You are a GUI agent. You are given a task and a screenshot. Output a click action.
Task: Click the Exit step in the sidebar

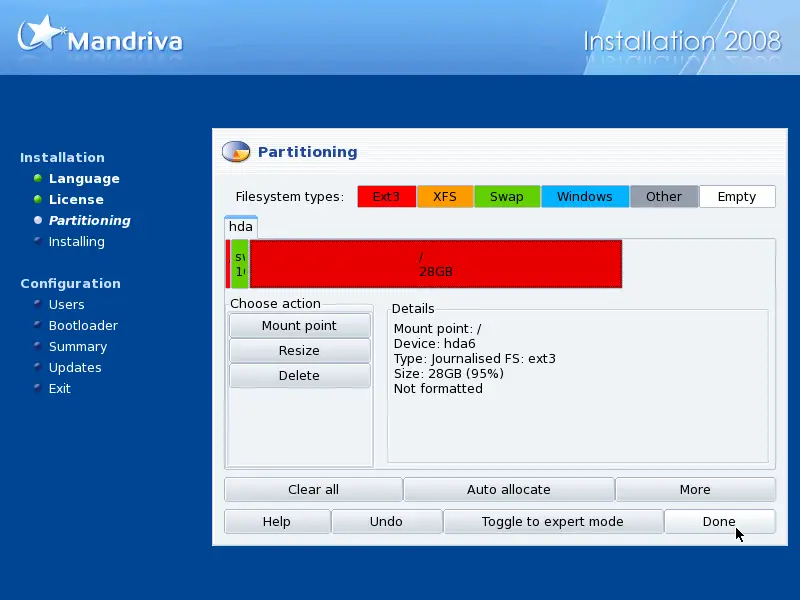coord(60,389)
